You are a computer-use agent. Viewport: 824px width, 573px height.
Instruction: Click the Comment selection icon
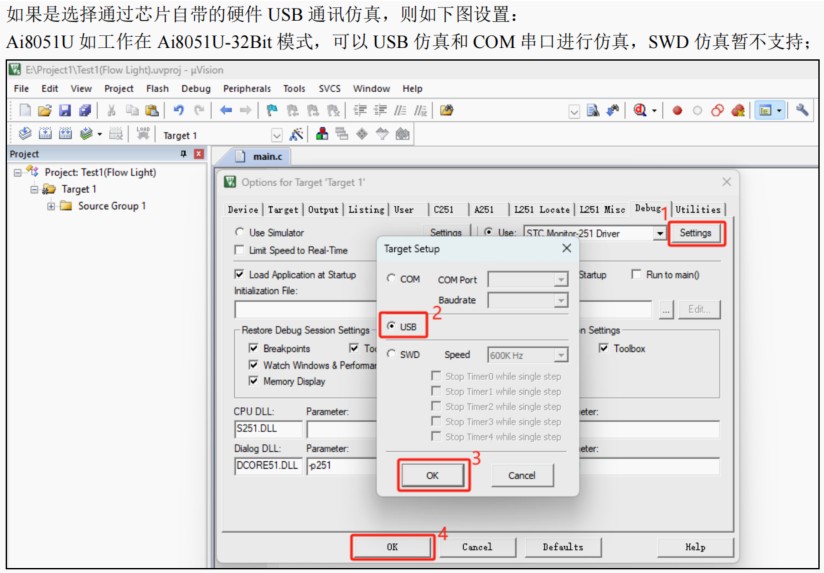coord(400,110)
